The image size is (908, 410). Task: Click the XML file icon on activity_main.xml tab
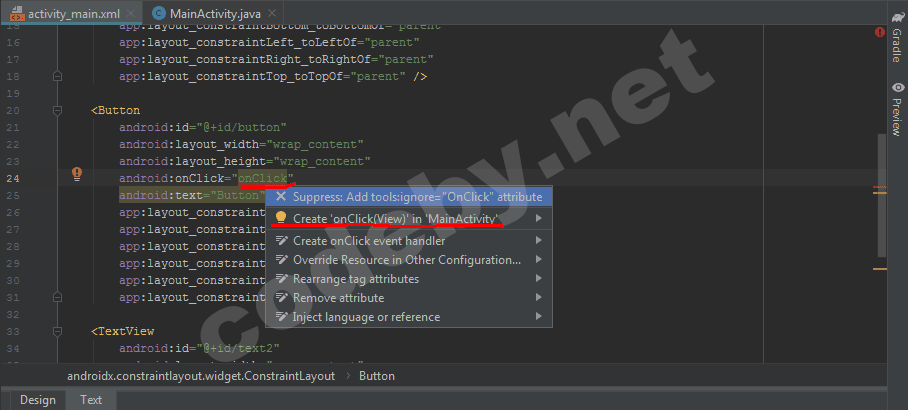pyautogui.click(x=16, y=13)
